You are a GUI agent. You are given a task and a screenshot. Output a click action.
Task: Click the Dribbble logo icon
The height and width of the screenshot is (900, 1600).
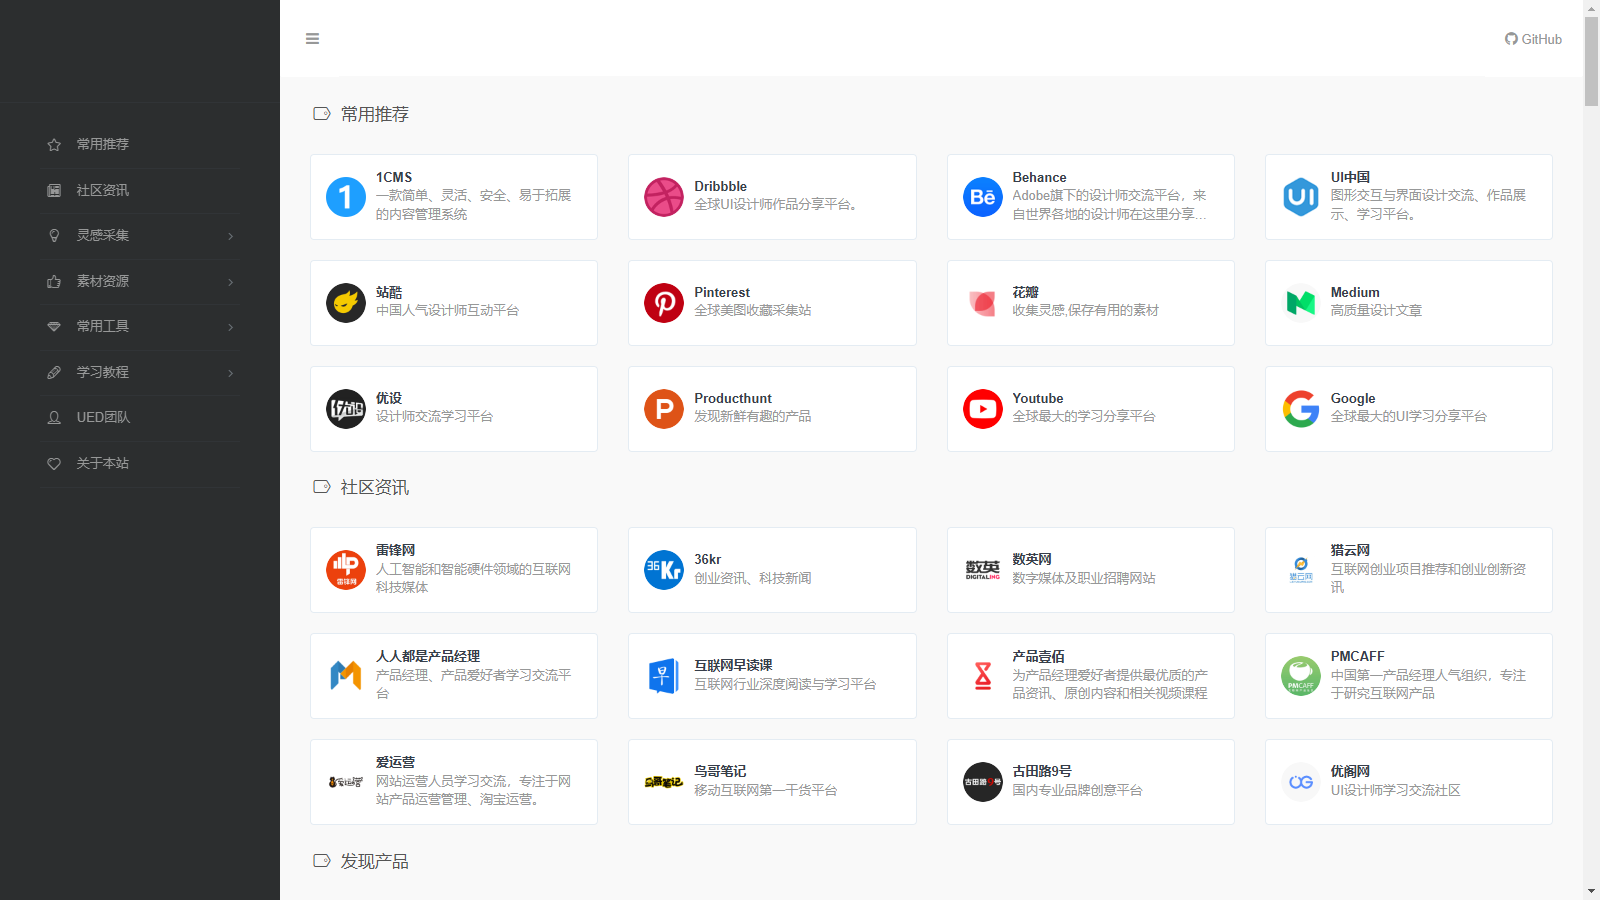pos(664,197)
